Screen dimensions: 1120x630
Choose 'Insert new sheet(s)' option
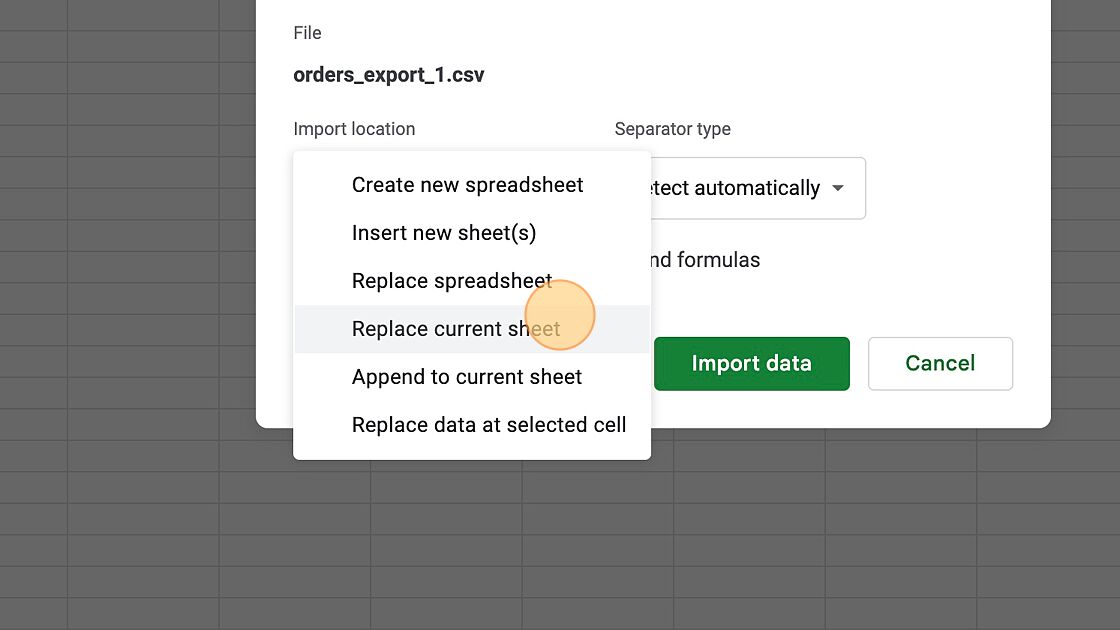coord(444,233)
